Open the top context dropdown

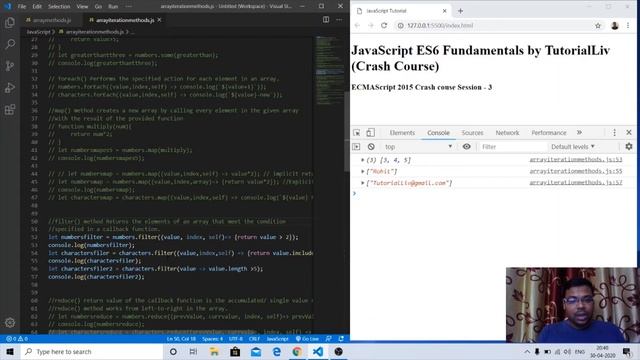point(418,147)
